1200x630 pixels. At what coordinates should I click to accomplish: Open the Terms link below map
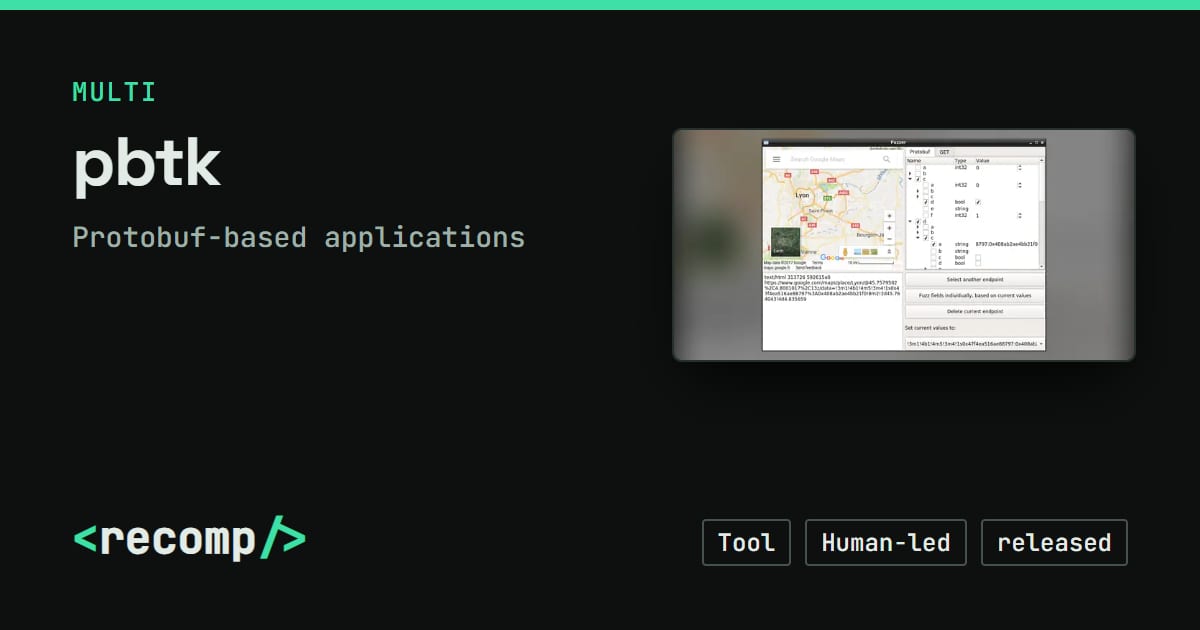click(x=817, y=263)
